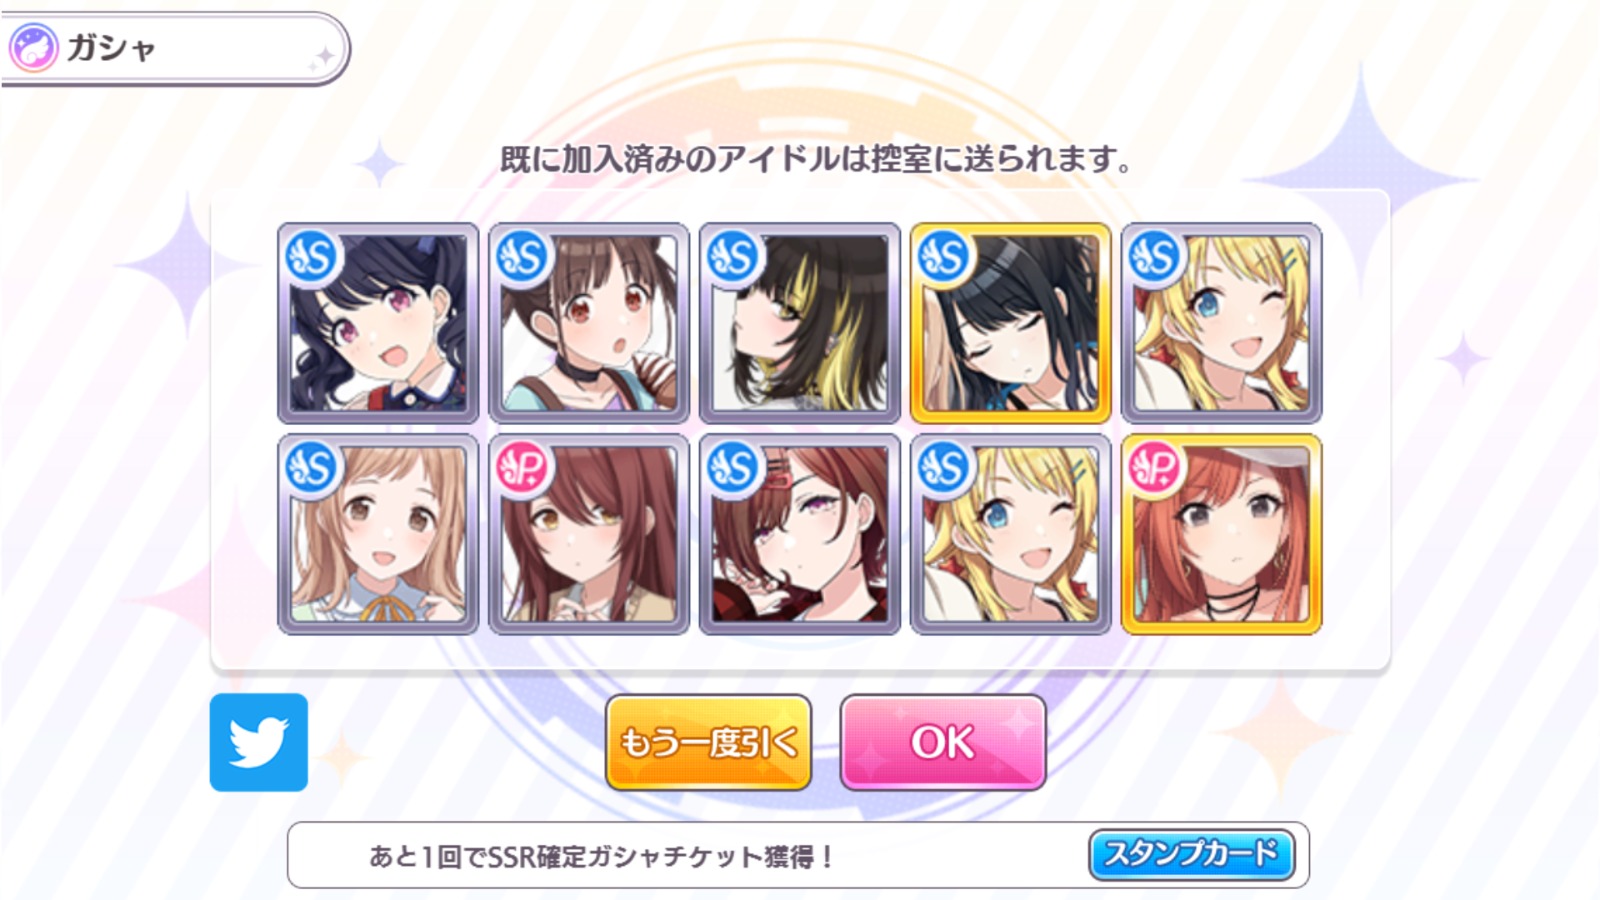Tap the P badge on brown-haired card

pos(522,468)
